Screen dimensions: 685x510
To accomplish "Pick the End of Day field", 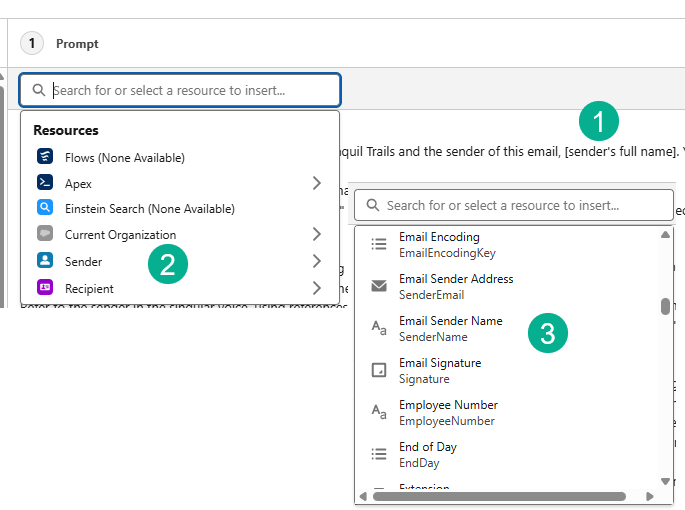I will click(x=428, y=454).
